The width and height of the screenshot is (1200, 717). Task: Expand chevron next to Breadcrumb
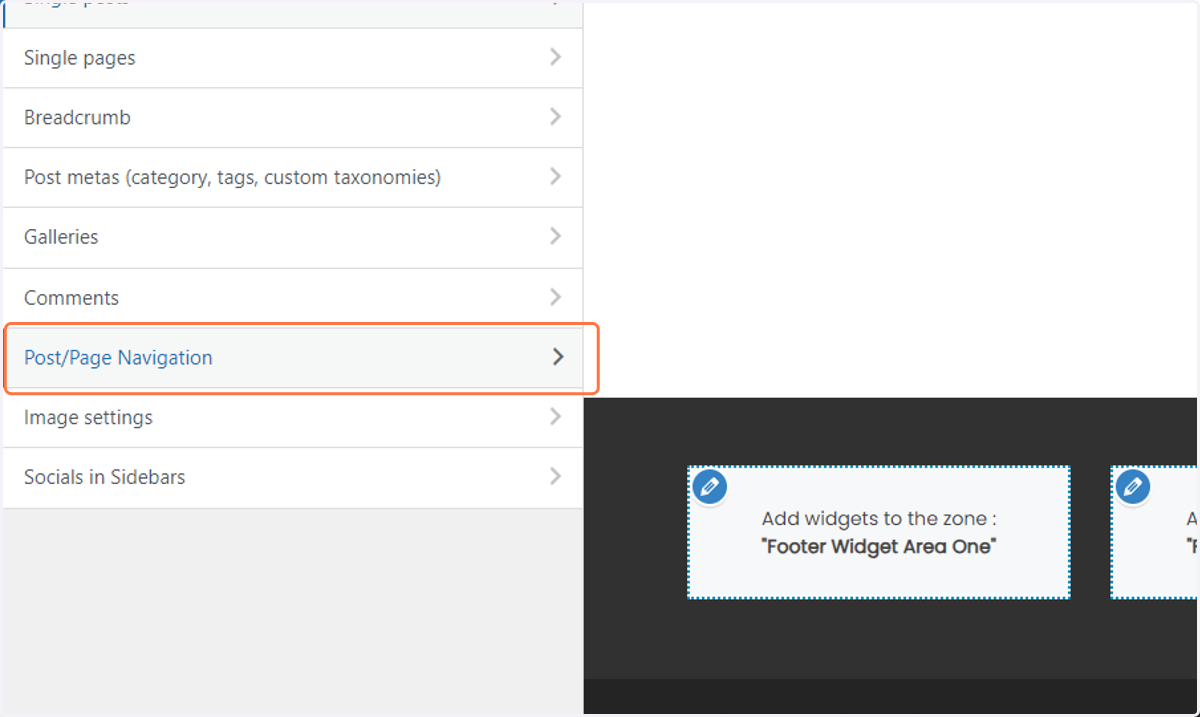coord(556,117)
